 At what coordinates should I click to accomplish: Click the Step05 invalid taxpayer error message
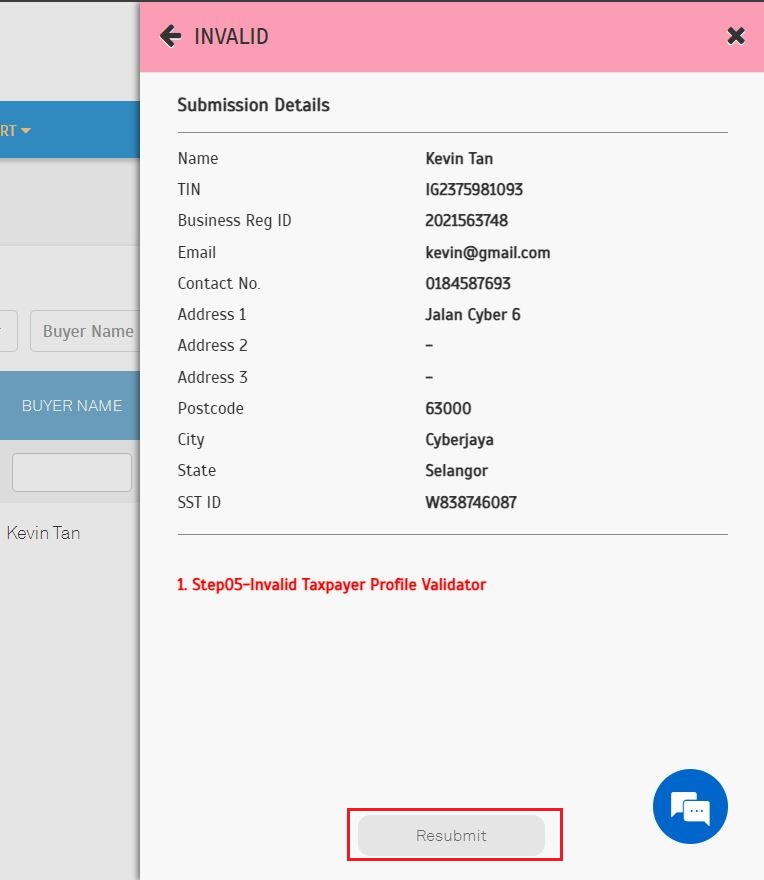click(331, 584)
